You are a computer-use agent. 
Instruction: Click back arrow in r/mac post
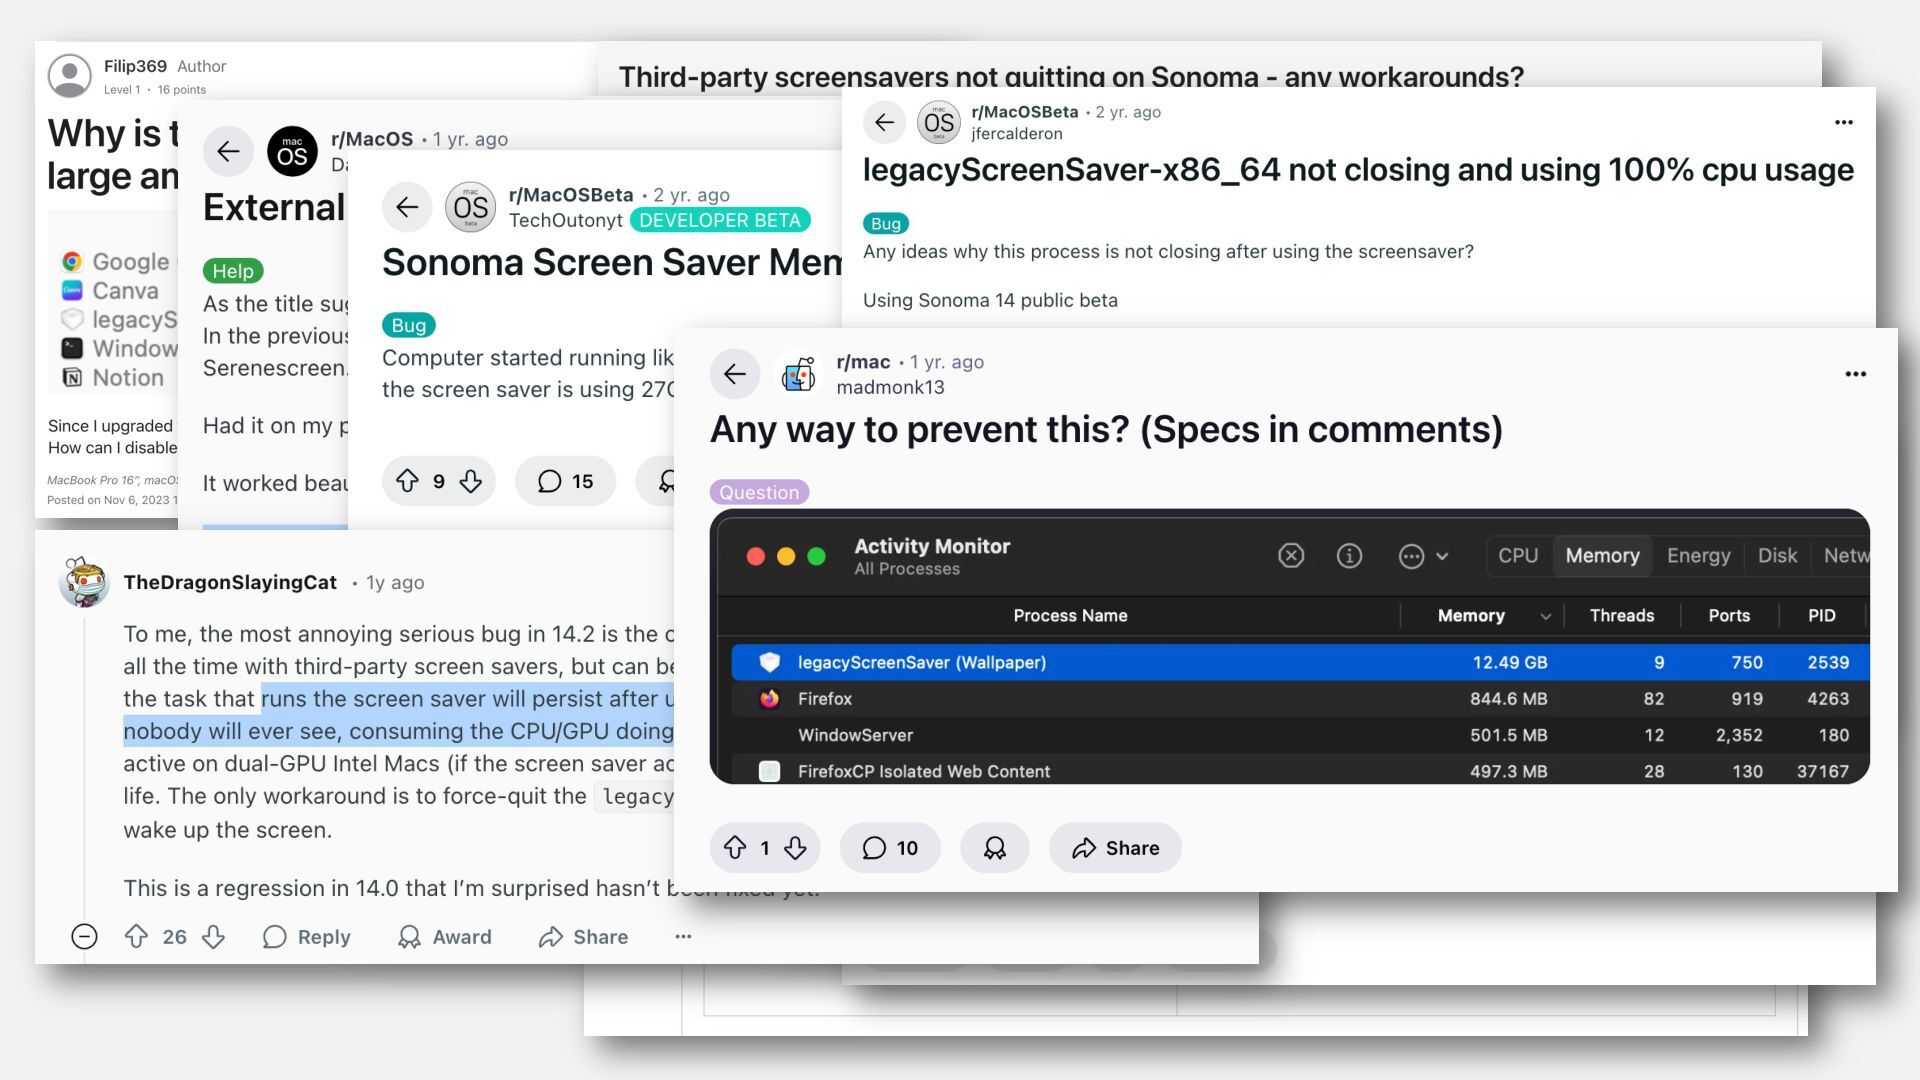735,374
